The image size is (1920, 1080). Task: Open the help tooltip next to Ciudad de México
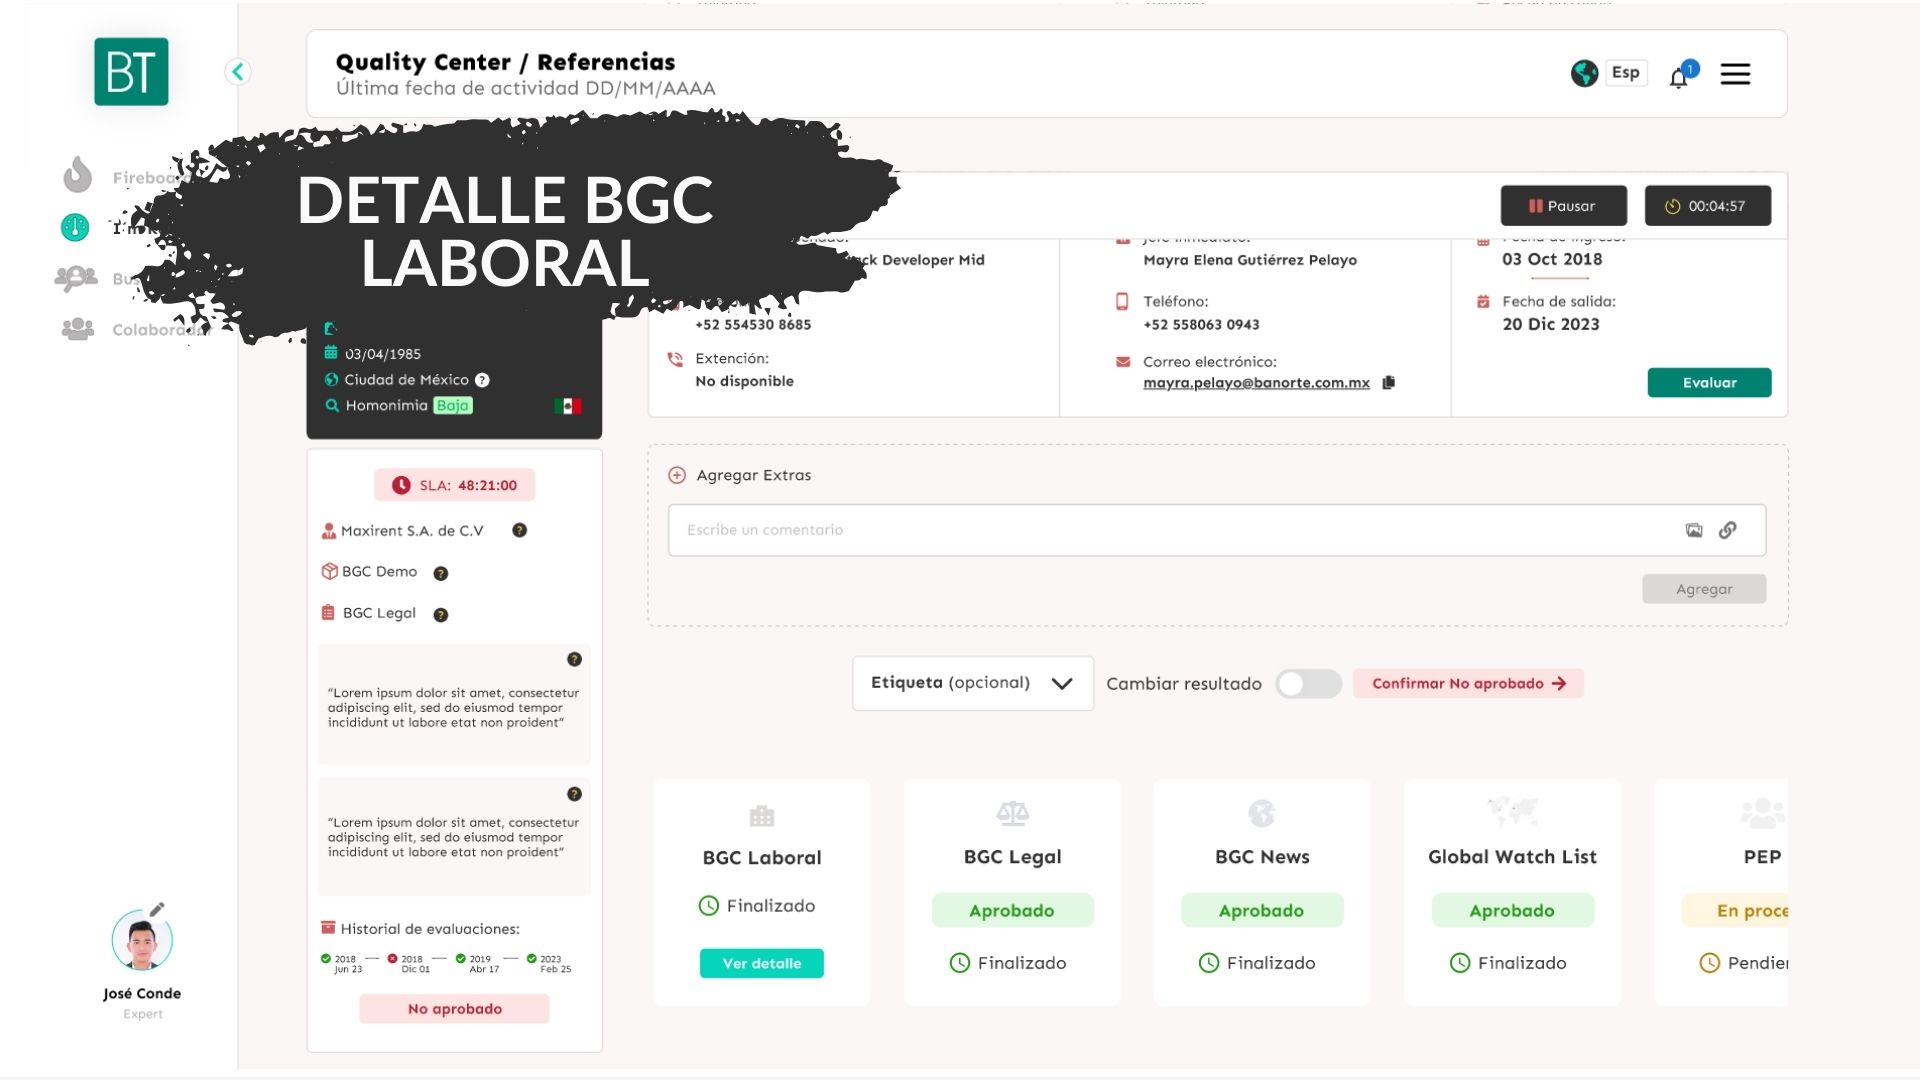tap(482, 380)
